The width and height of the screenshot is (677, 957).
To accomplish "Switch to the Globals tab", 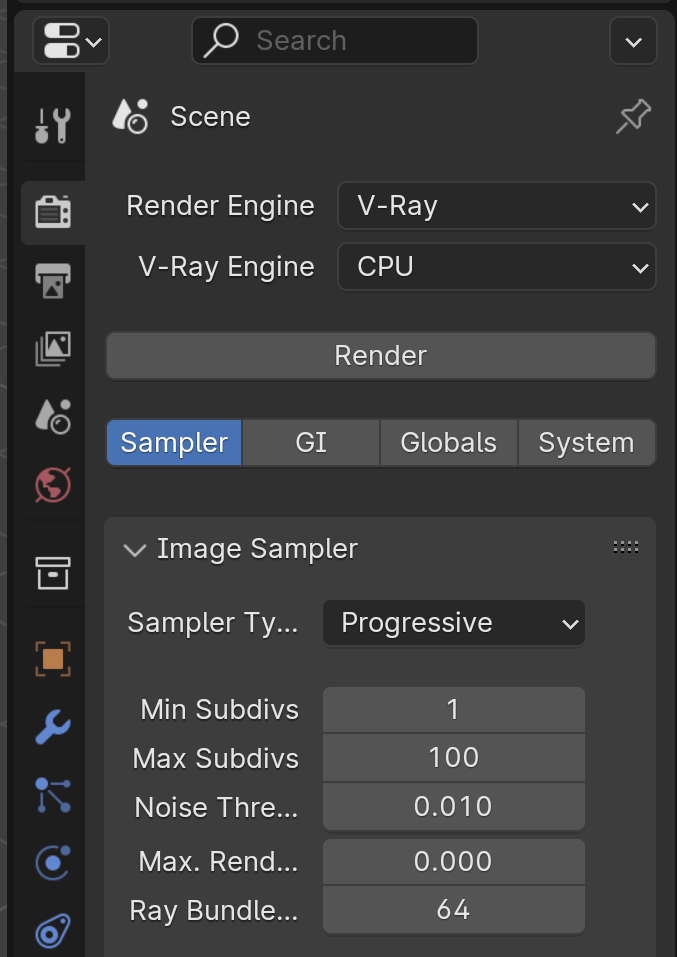I will tap(449, 442).
